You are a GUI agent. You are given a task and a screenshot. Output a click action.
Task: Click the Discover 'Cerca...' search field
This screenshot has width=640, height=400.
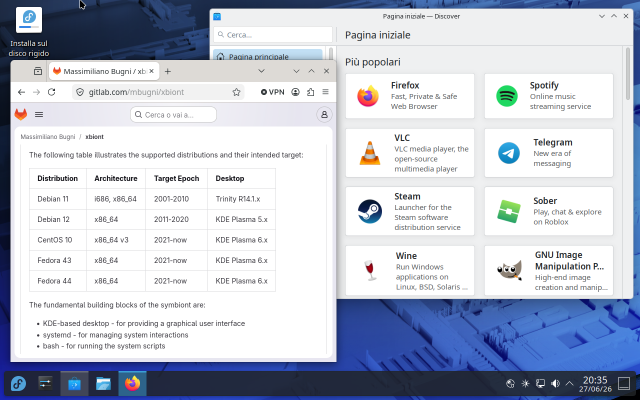coord(273,35)
